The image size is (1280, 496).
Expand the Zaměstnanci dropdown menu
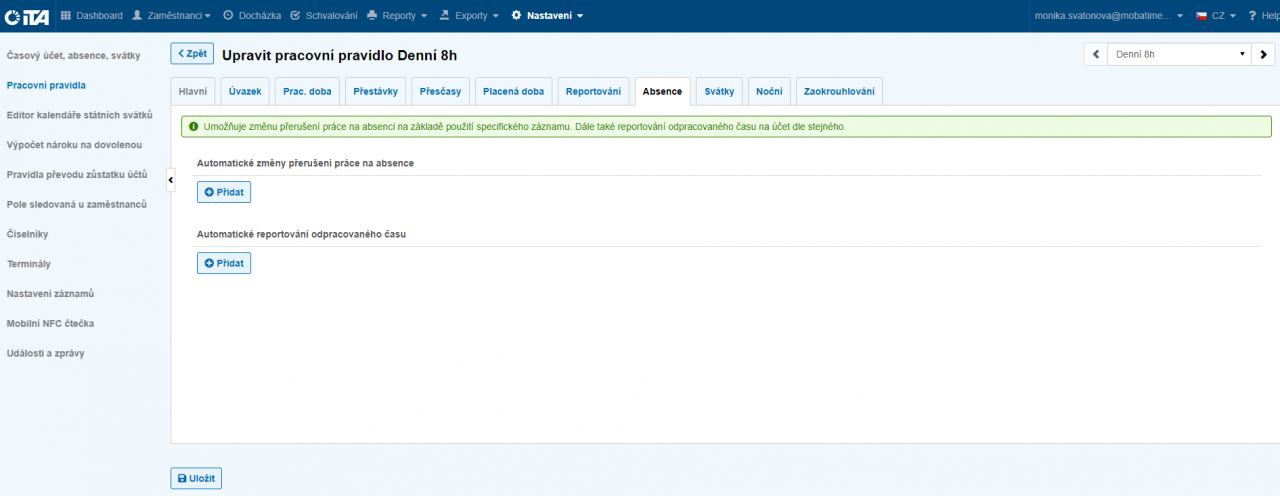(x=172, y=16)
